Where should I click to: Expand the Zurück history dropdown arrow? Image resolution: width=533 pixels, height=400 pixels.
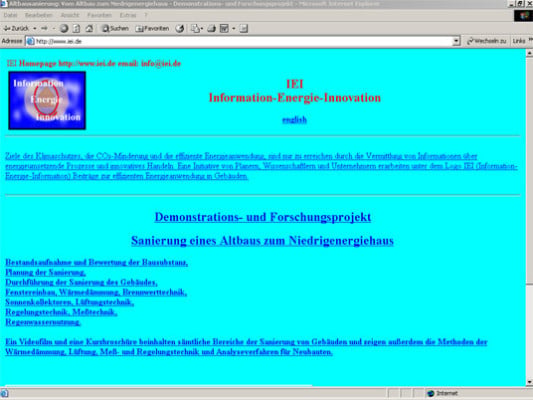point(35,29)
